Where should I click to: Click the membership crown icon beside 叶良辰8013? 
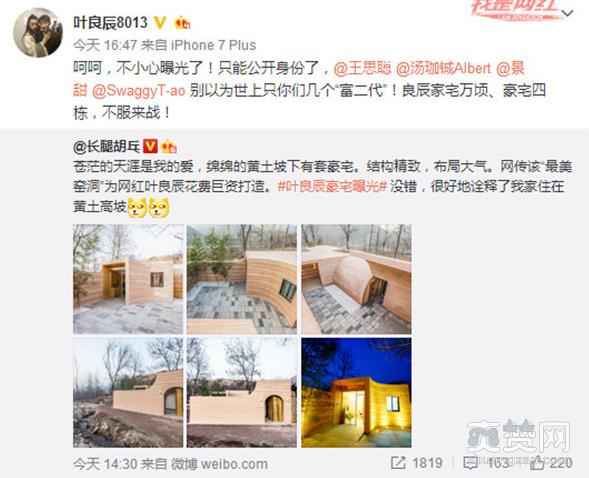(x=183, y=23)
